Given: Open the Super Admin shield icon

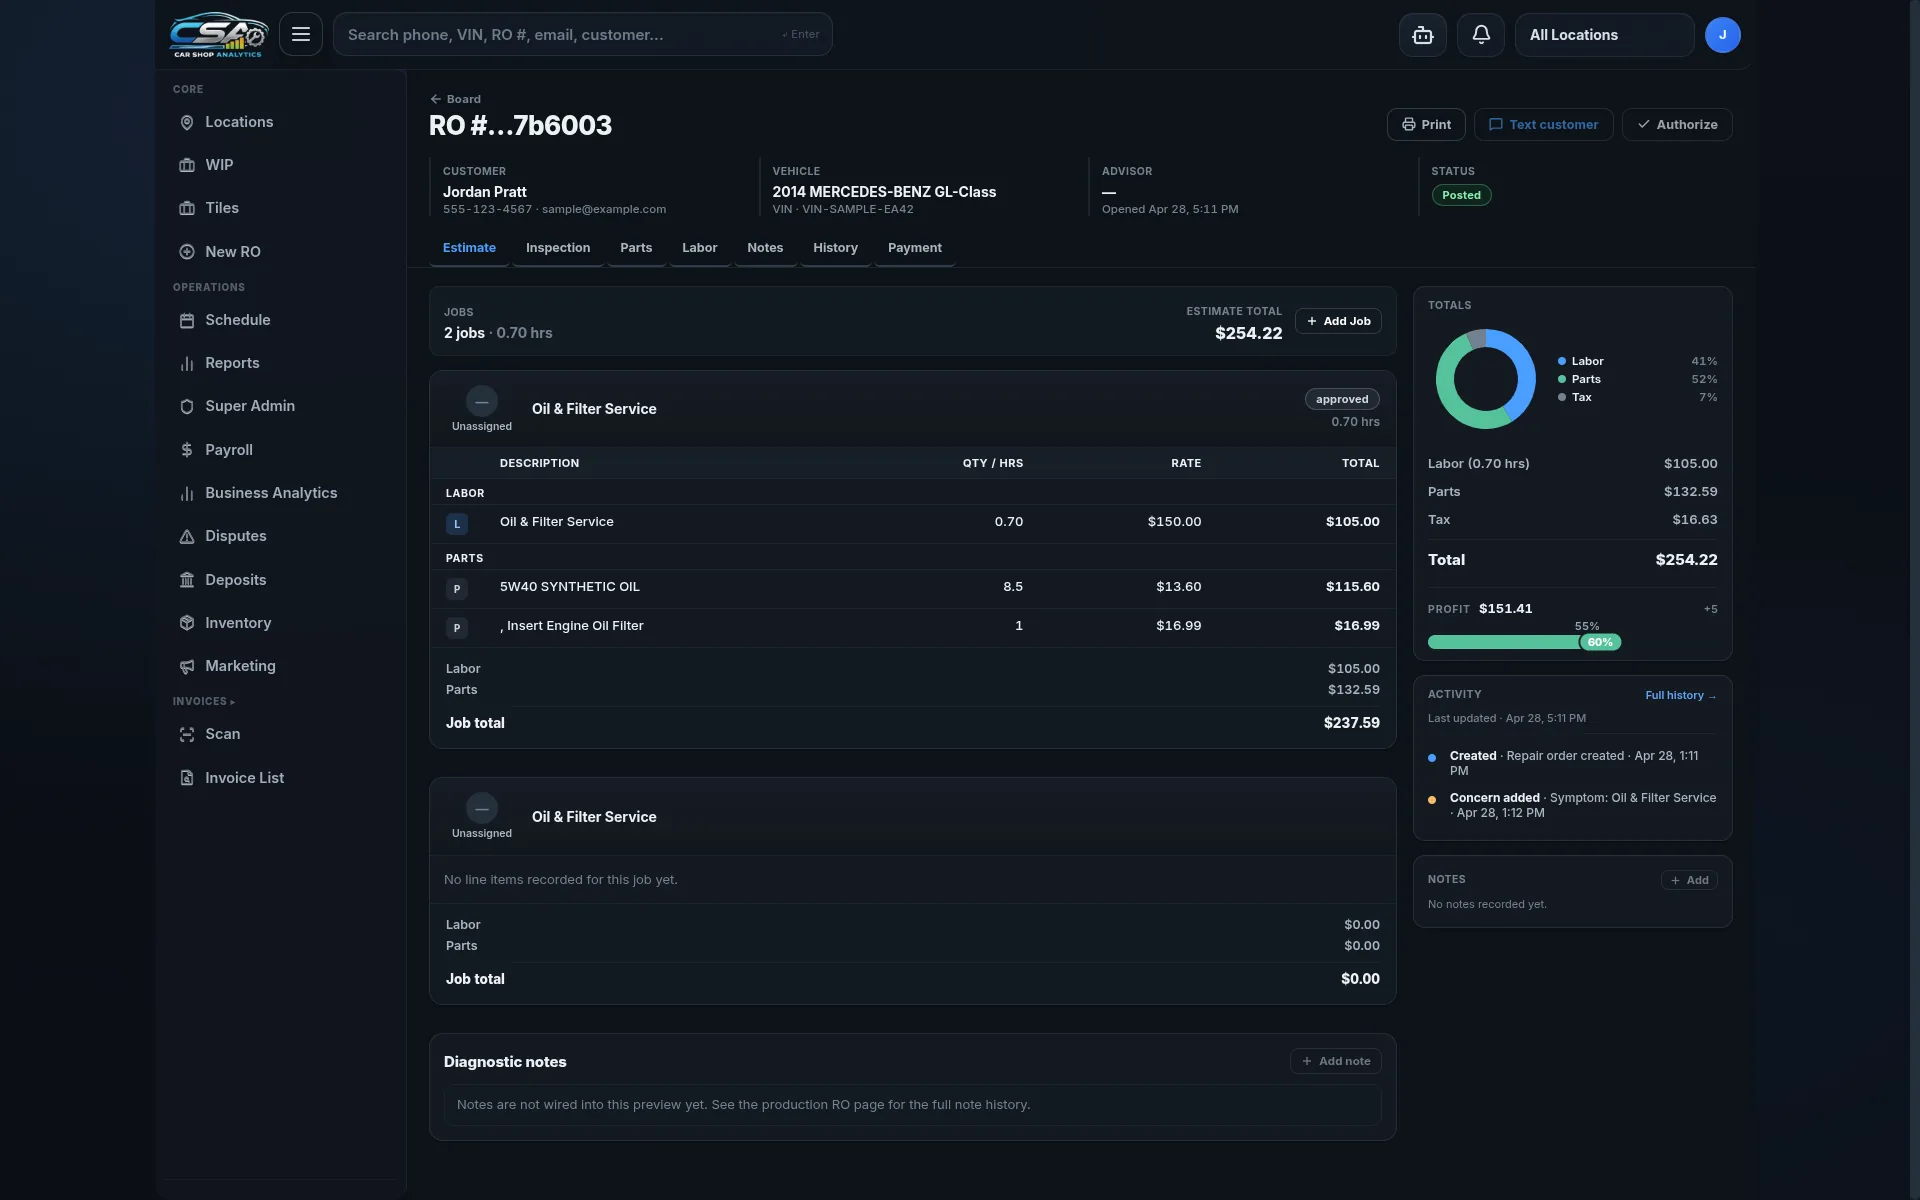Looking at the screenshot, I should (x=186, y=406).
